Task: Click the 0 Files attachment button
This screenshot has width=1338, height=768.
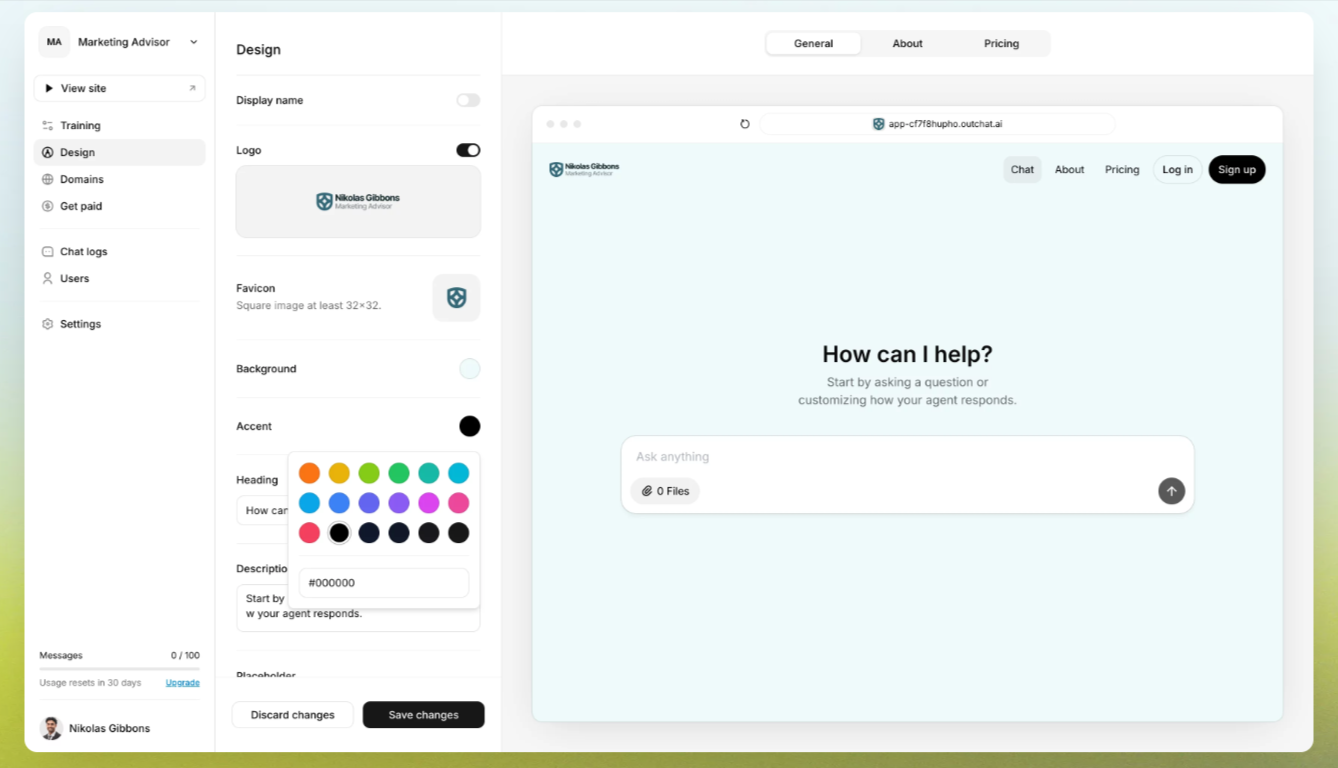Action: click(x=665, y=491)
